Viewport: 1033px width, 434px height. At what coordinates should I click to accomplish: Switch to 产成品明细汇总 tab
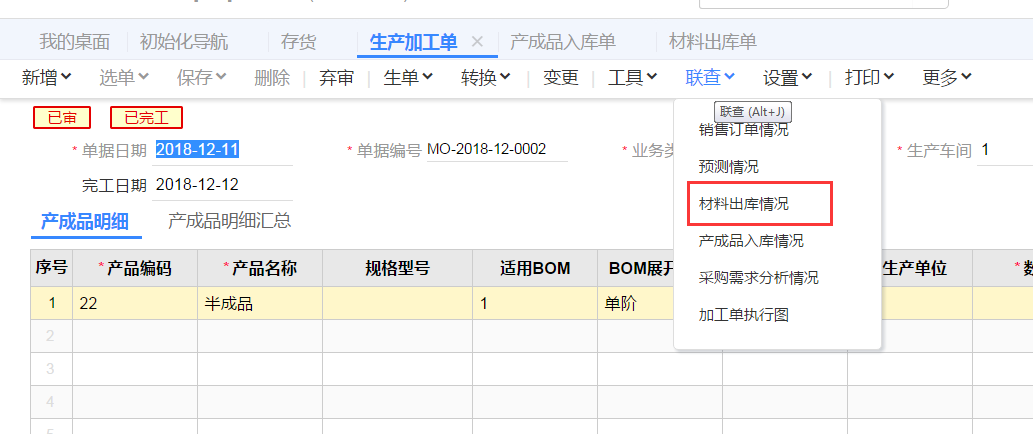pos(229,221)
